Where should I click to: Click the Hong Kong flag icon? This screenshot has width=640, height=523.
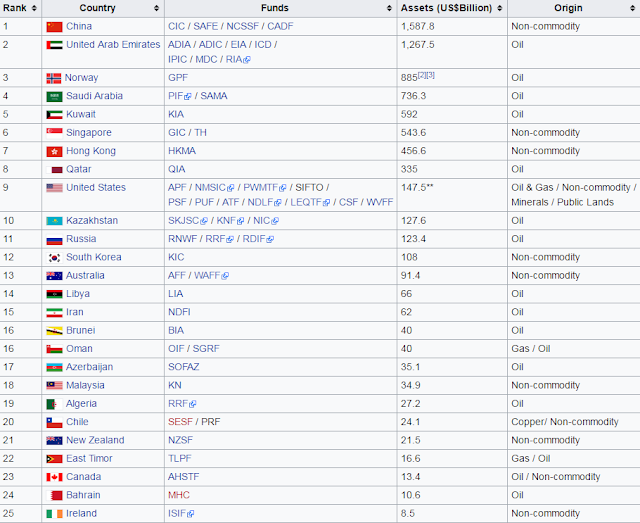tap(54, 151)
